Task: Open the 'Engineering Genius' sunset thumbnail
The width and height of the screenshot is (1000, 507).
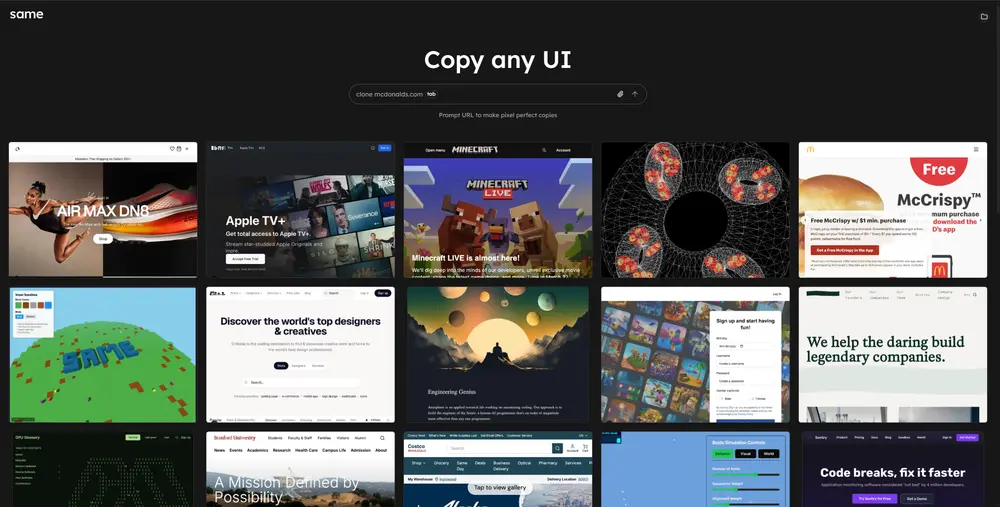Action: click(497, 355)
